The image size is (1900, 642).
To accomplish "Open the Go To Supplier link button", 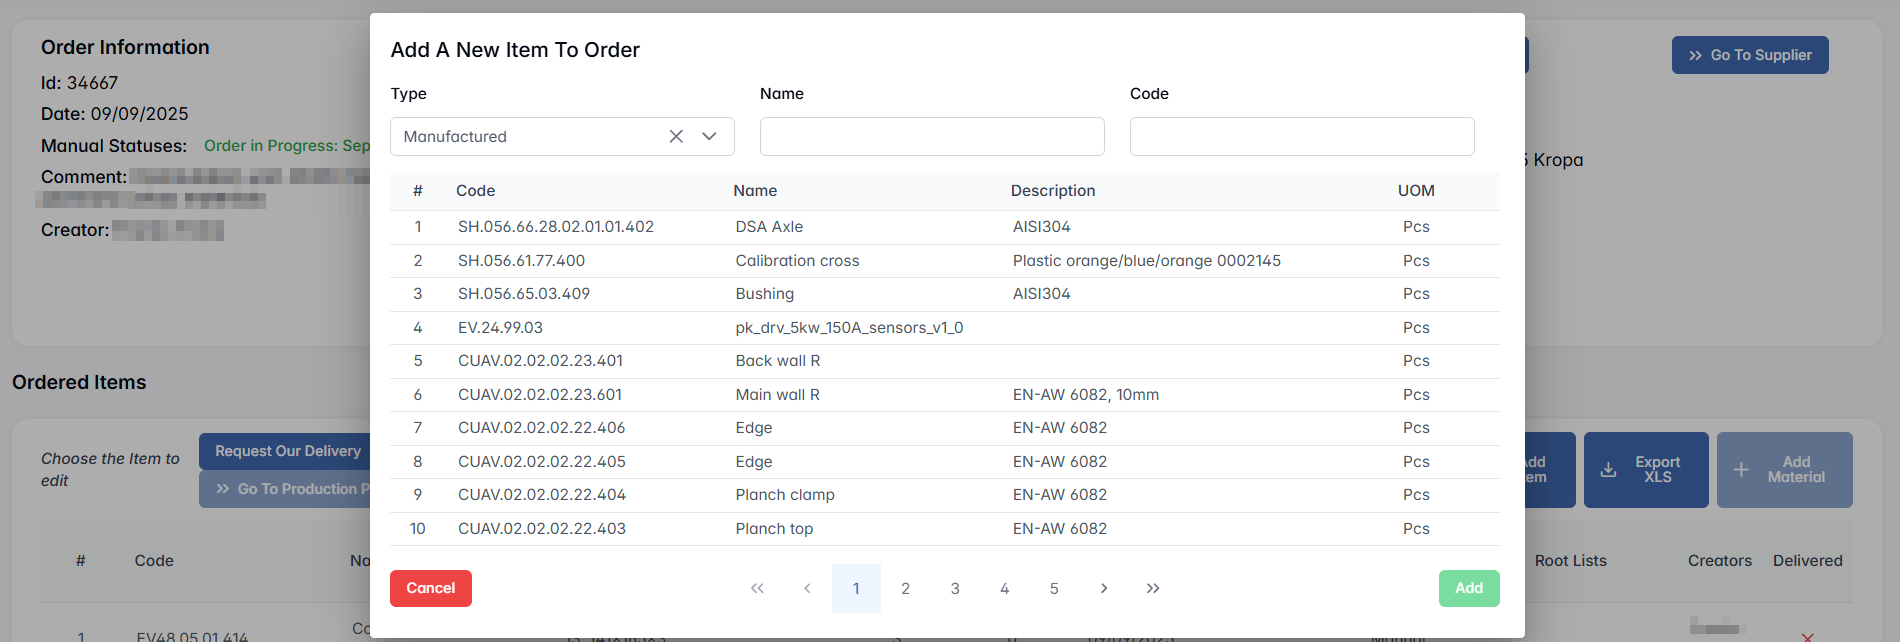I will point(1749,55).
